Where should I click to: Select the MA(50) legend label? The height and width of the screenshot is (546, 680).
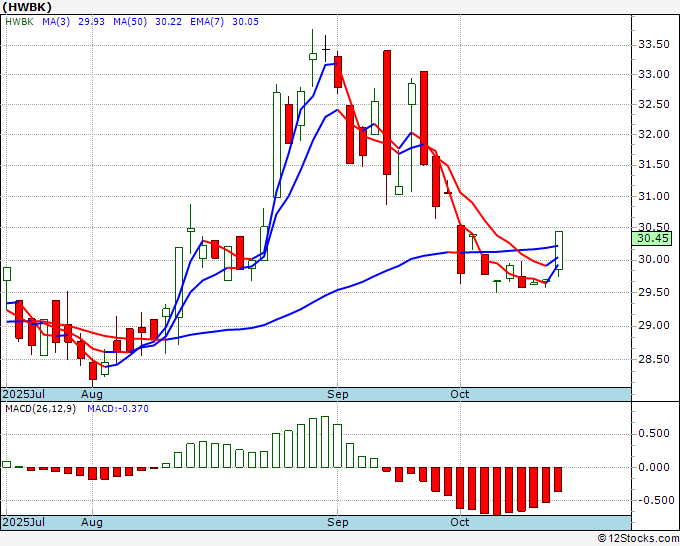[130, 22]
